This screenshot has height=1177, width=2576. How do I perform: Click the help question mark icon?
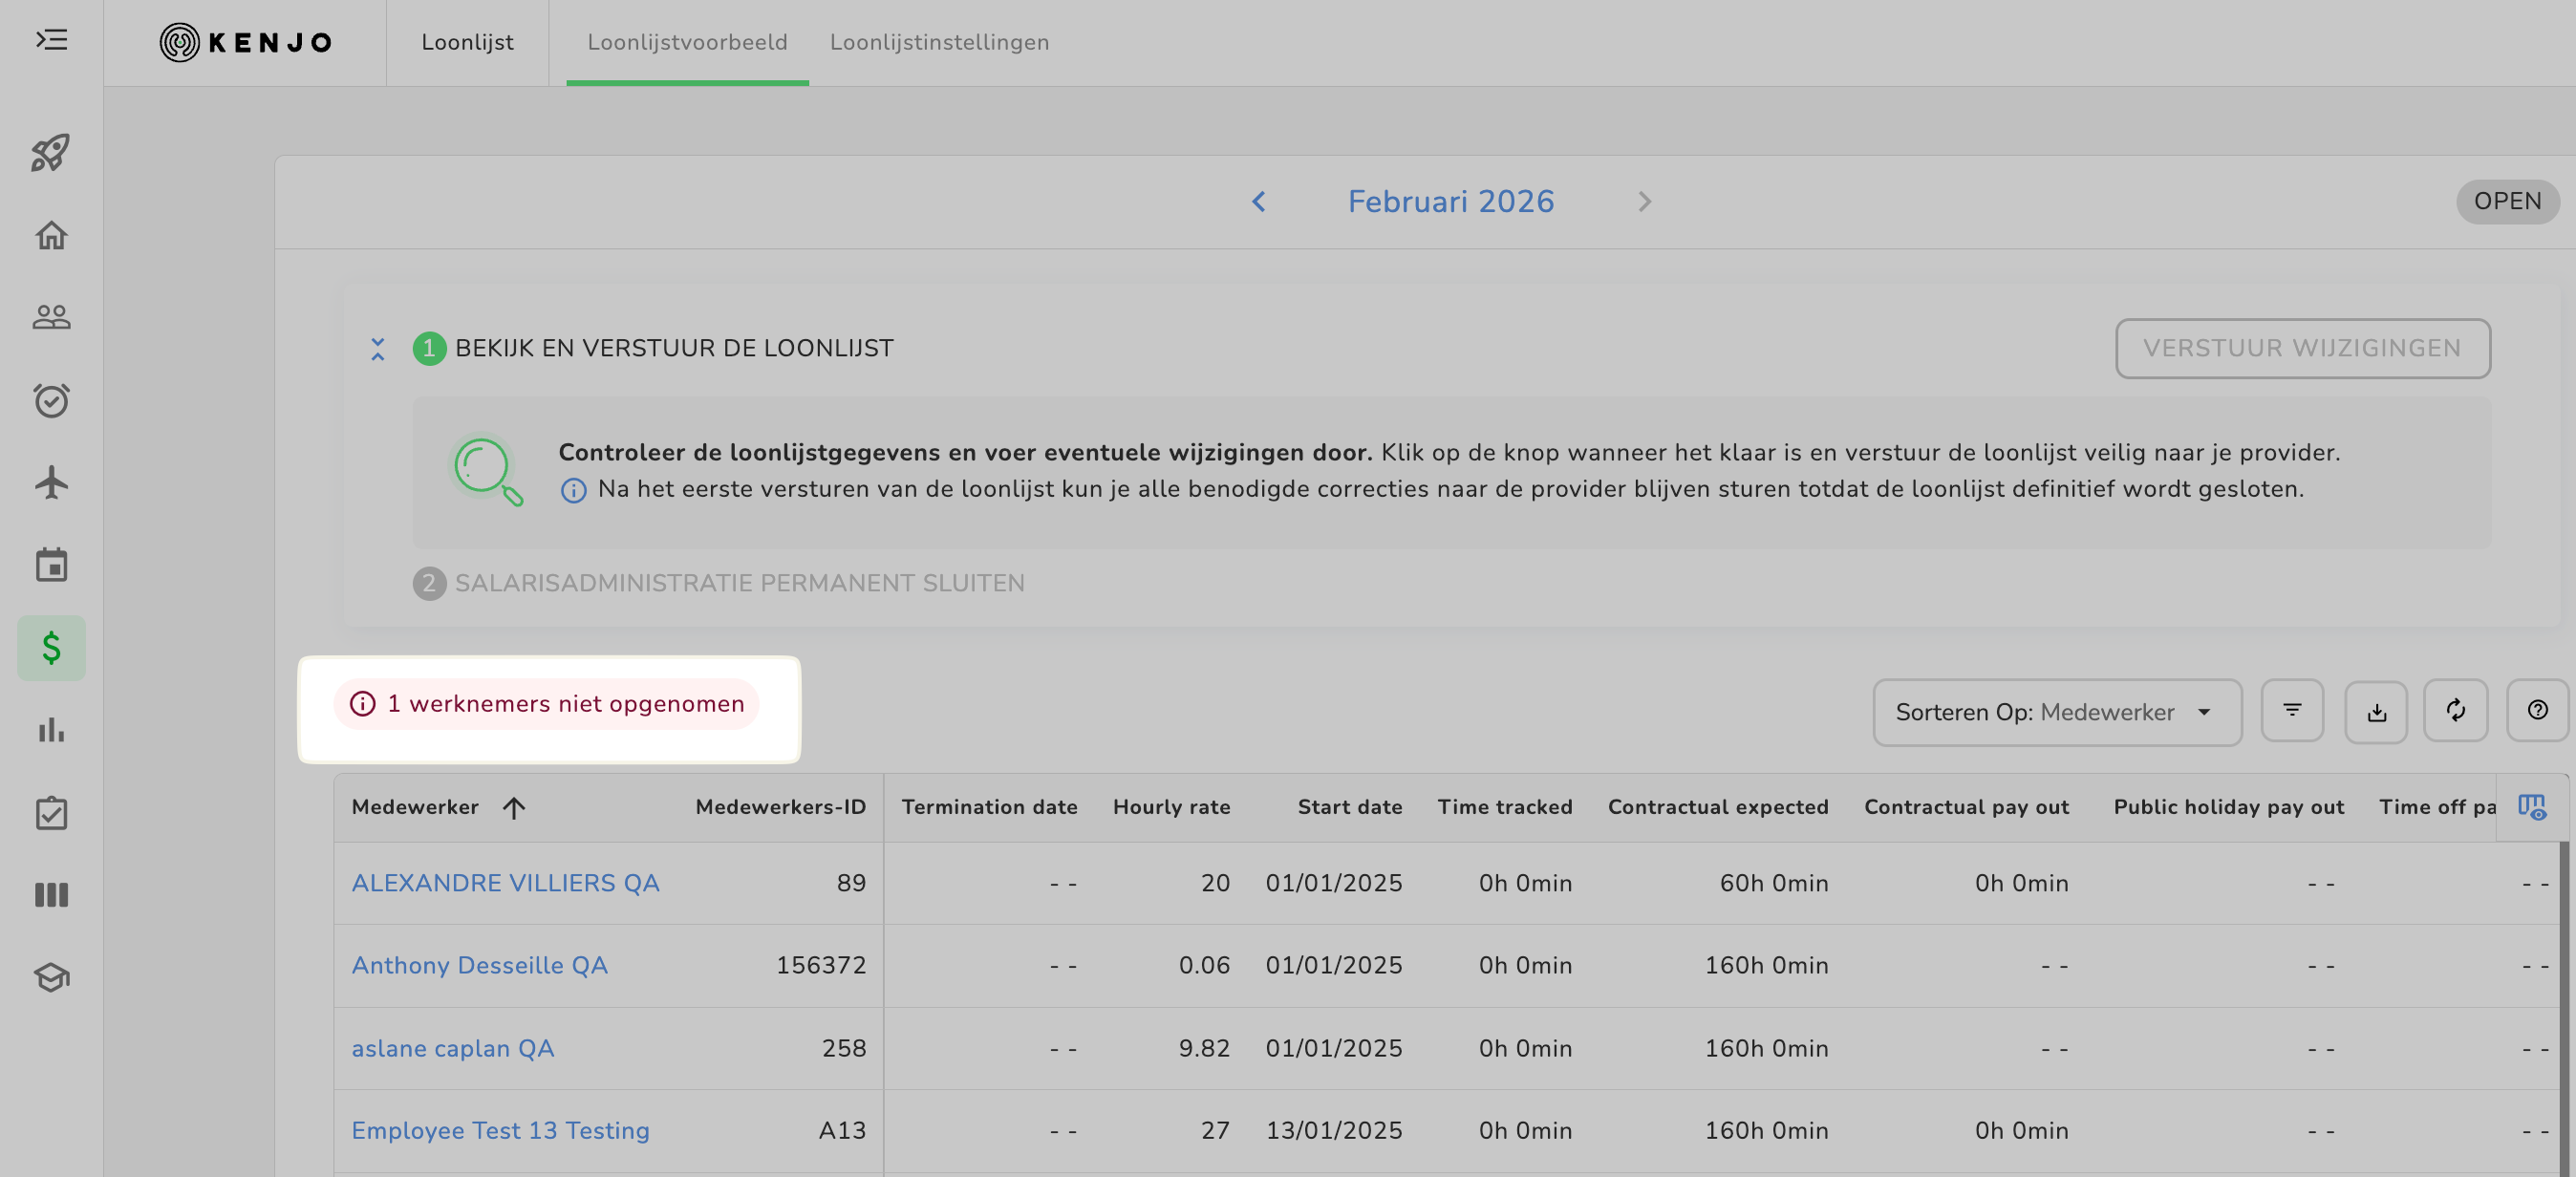pos(2537,711)
